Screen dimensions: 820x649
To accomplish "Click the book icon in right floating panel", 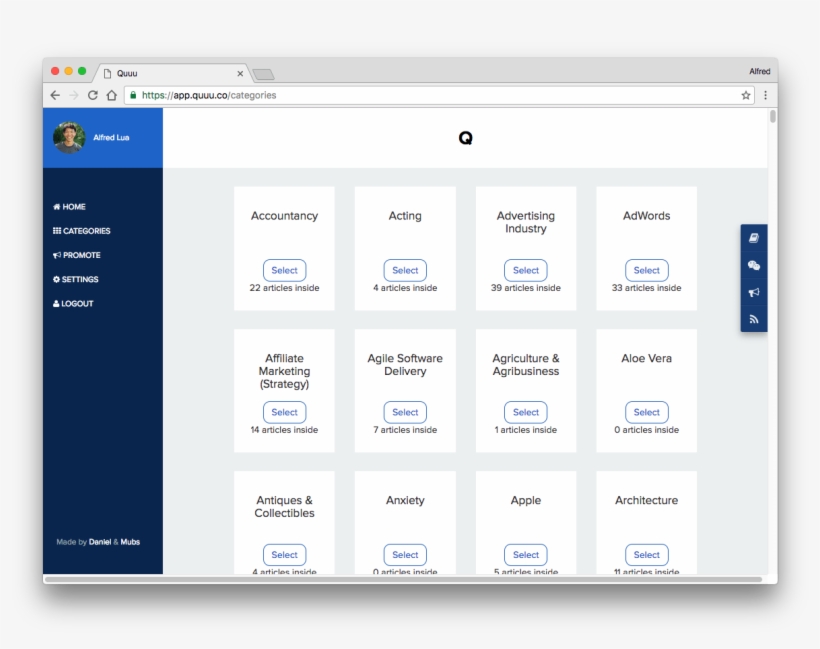I will (x=753, y=238).
